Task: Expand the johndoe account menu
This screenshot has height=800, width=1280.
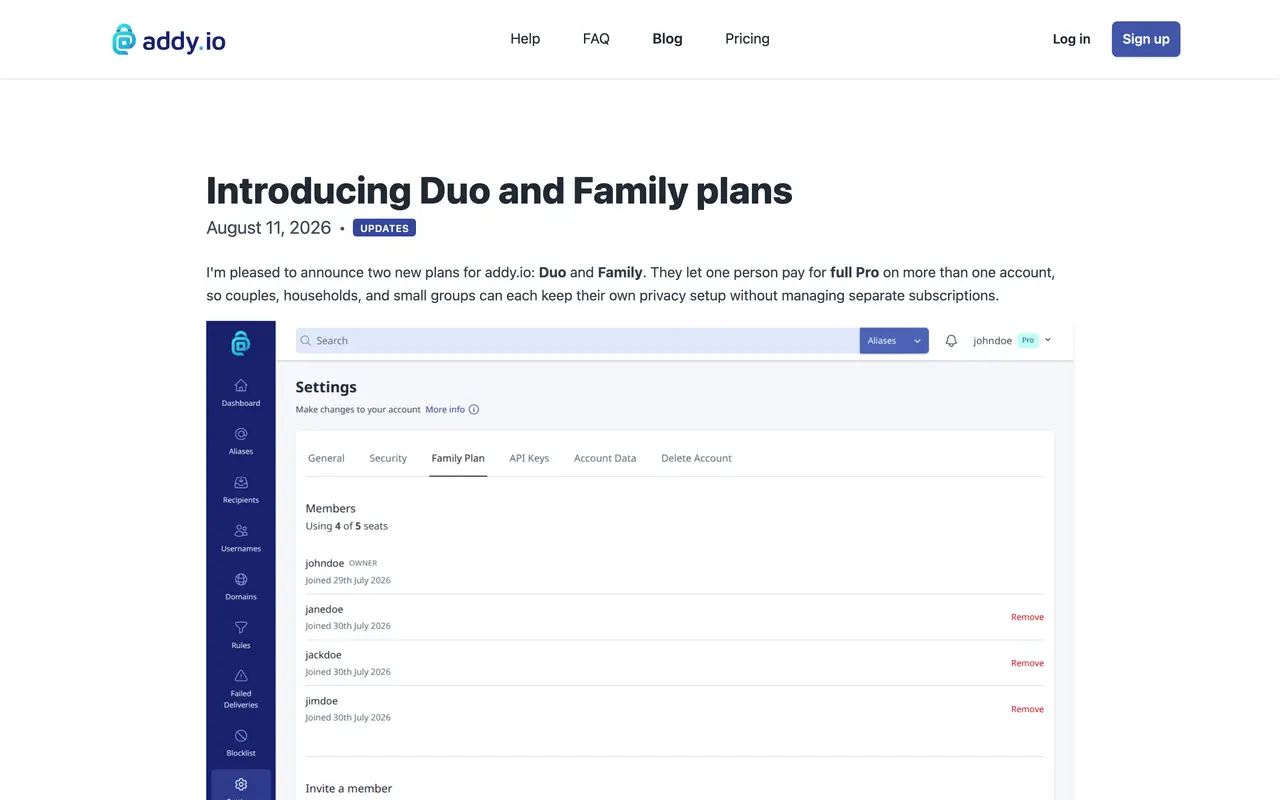Action: pyautogui.click(x=1012, y=341)
